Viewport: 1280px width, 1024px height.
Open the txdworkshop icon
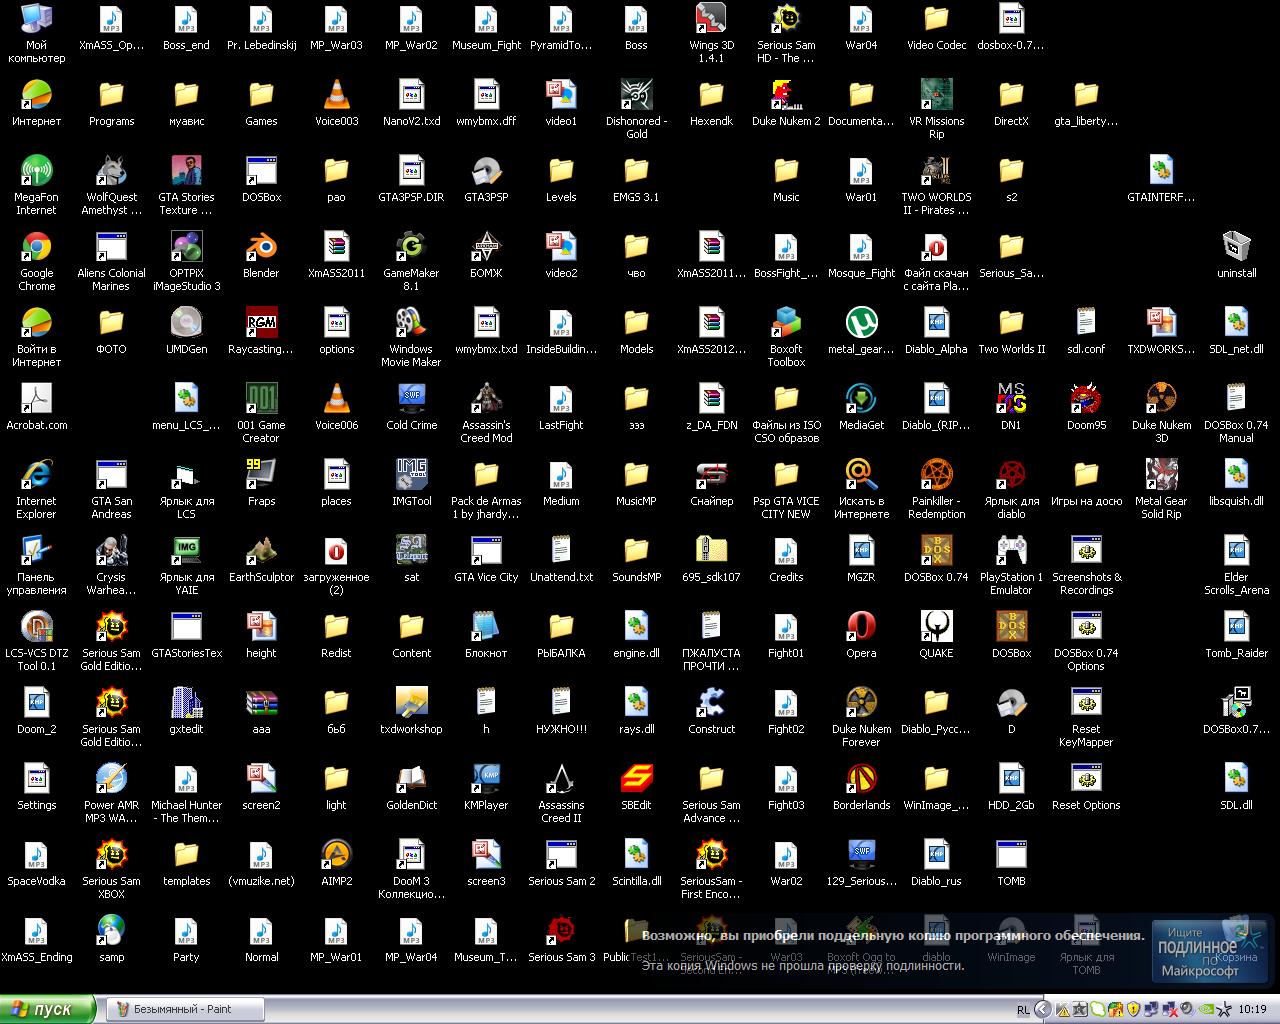point(411,702)
